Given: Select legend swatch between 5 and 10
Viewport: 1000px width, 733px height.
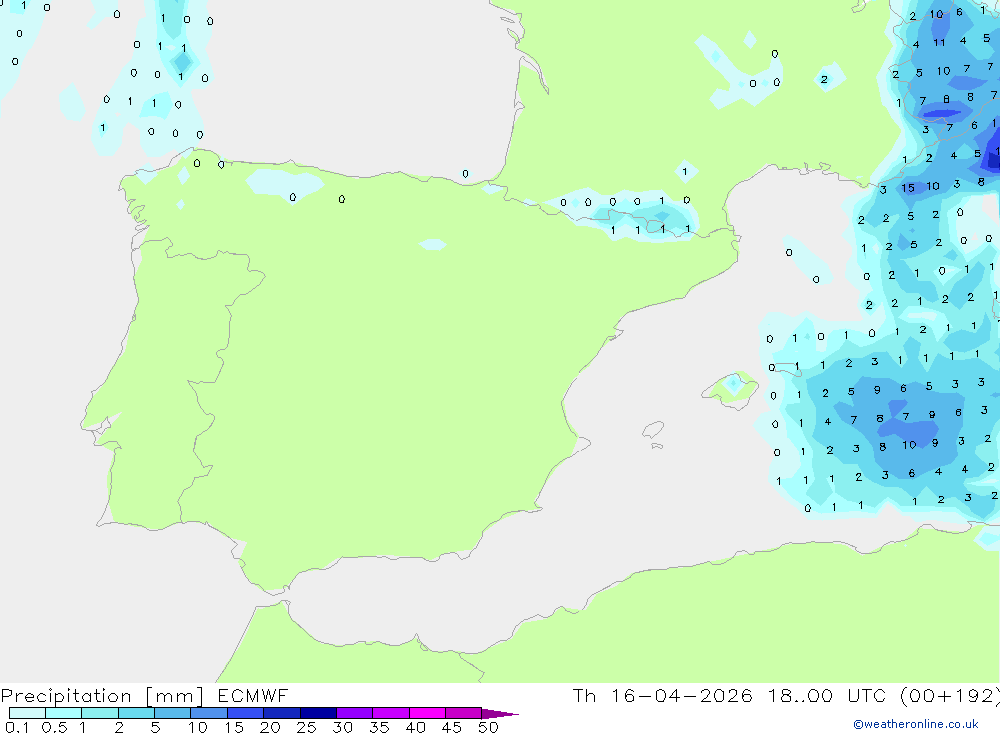Looking at the screenshot, I should point(173,713).
